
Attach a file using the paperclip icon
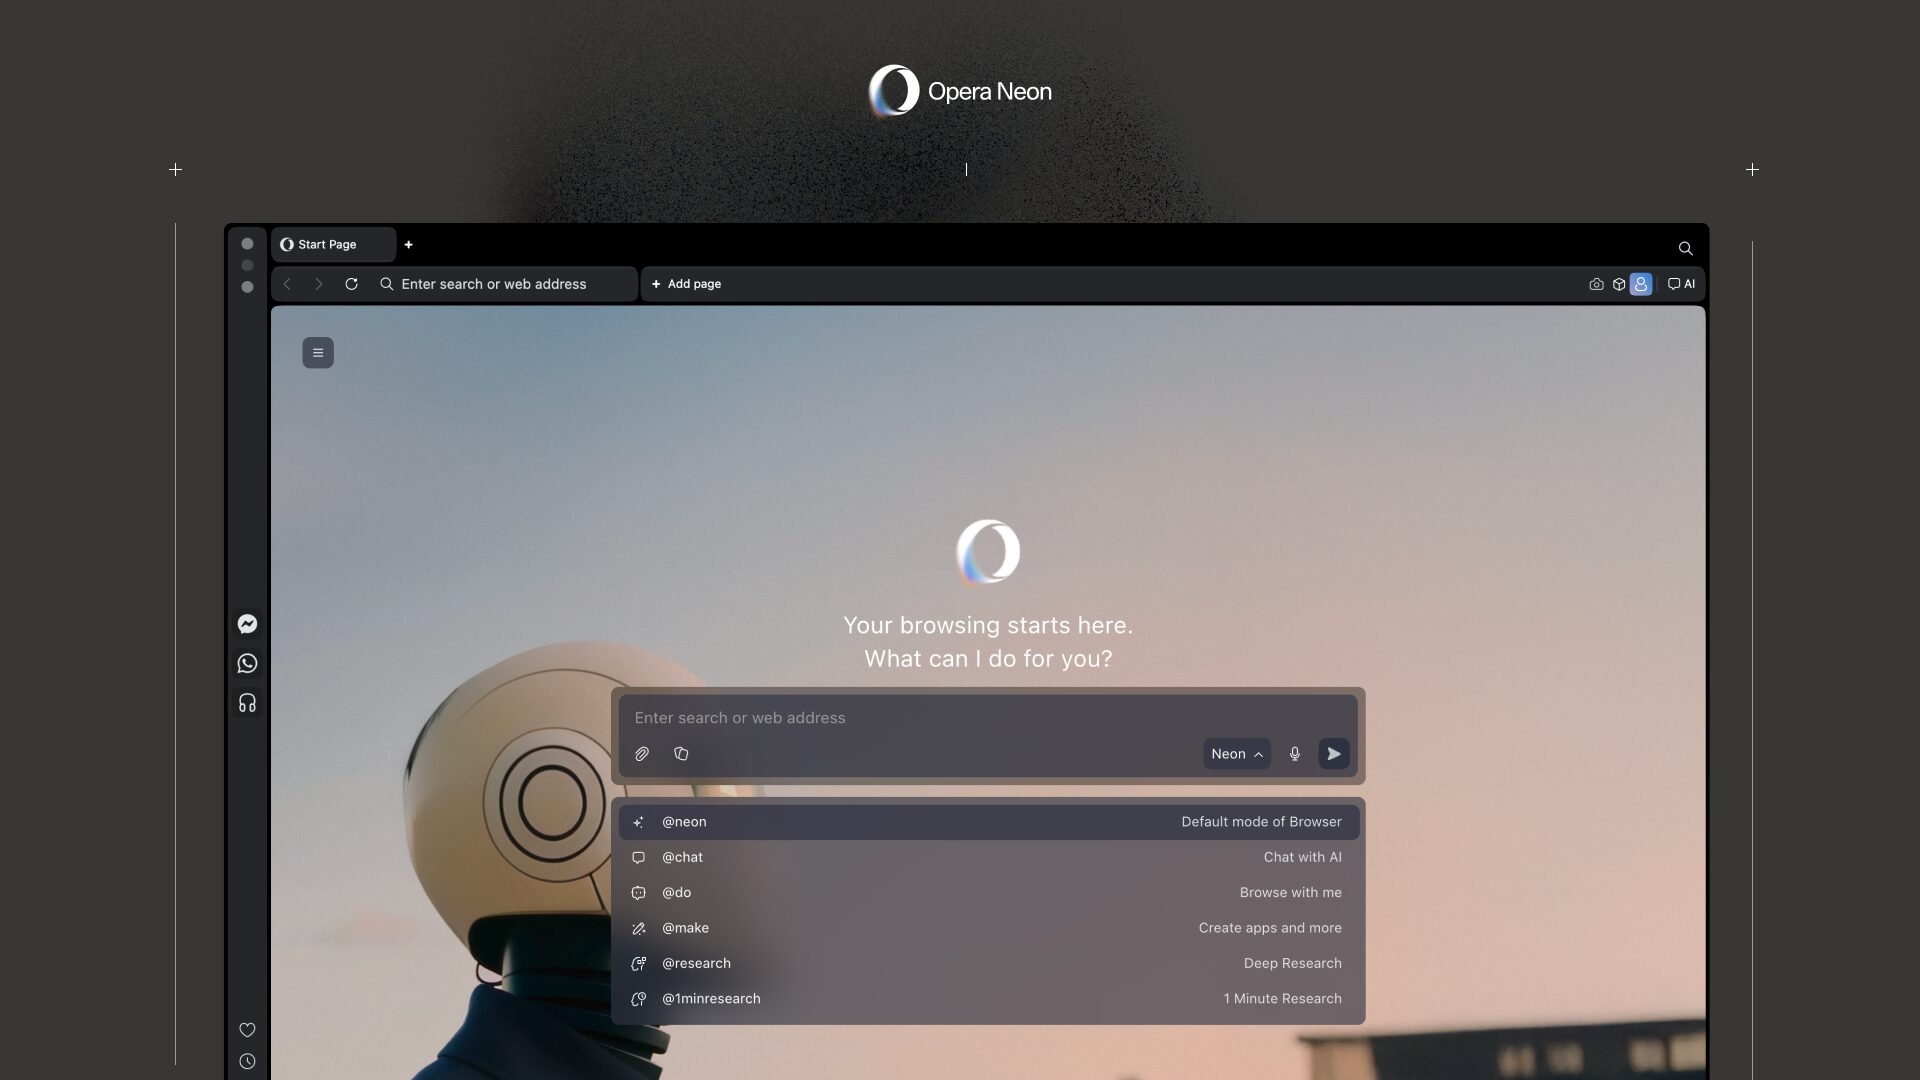pos(641,754)
